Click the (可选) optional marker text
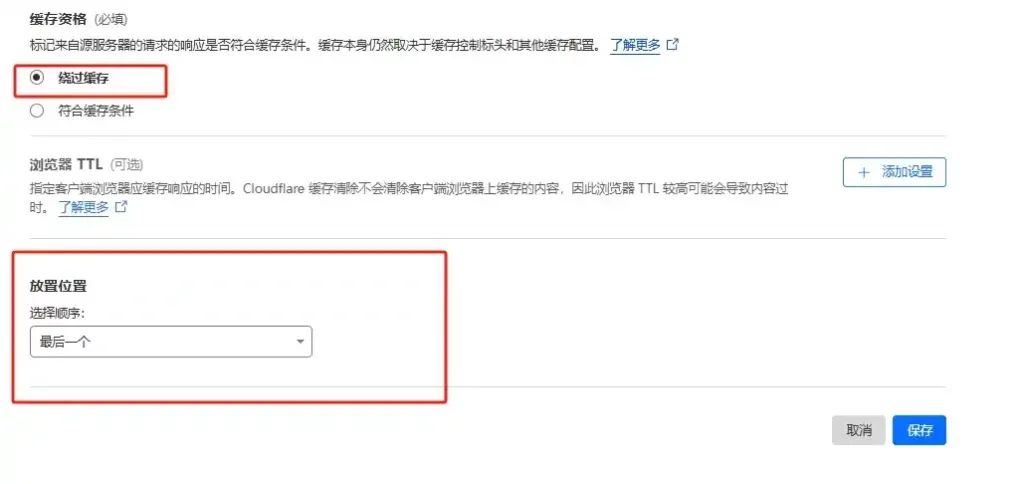 pyautogui.click(x=126, y=164)
